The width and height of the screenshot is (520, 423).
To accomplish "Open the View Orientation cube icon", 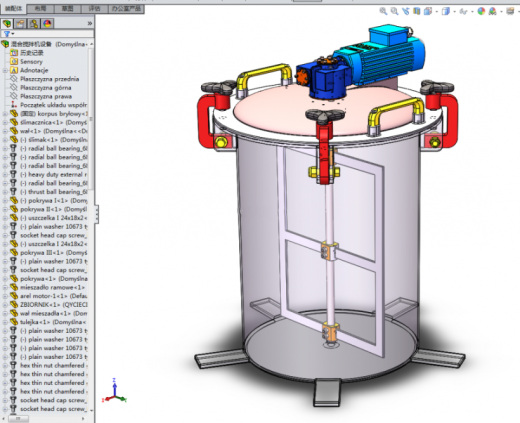I will [x=428, y=11].
